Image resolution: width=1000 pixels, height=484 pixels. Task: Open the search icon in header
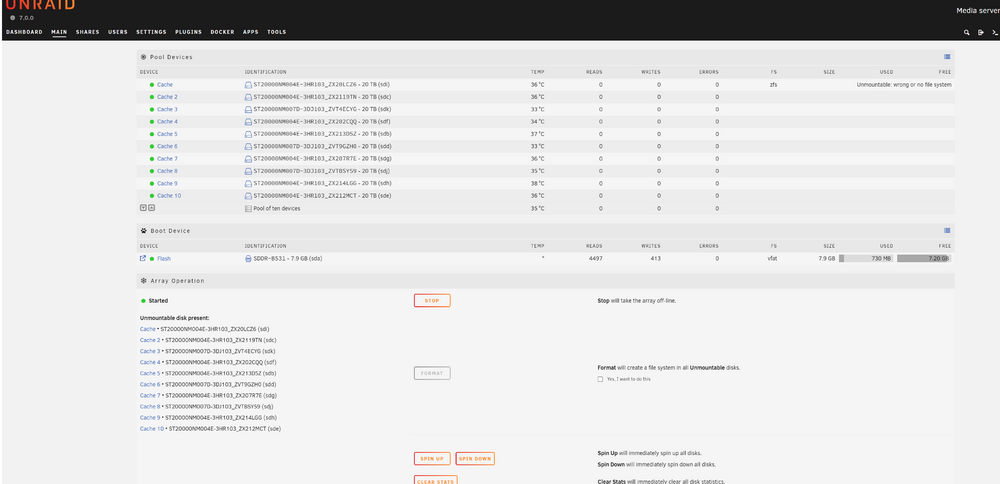[x=967, y=32]
